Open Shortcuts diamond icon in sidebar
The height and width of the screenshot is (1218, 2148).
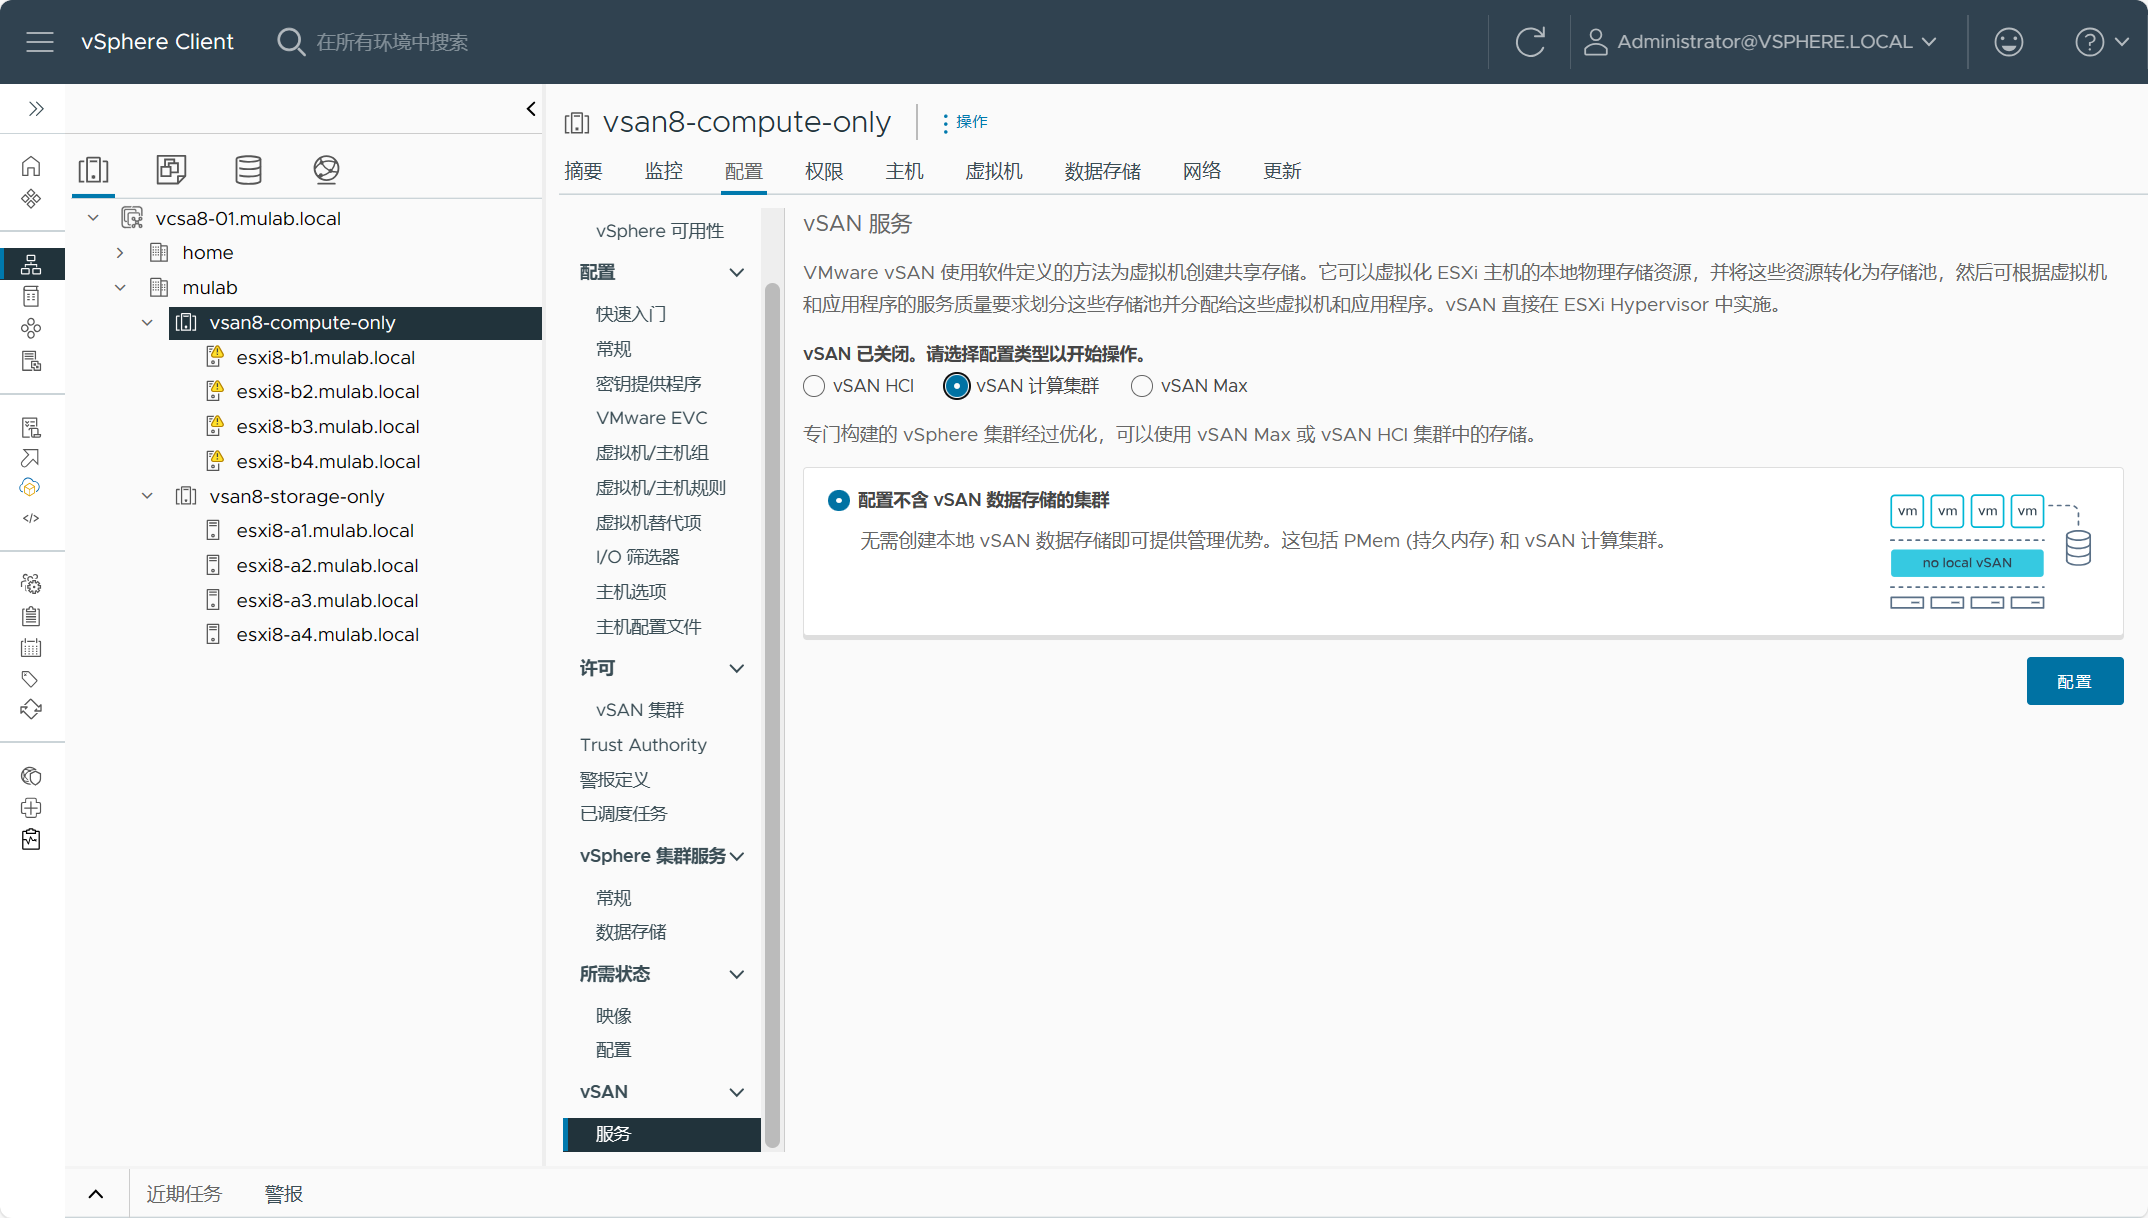click(x=31, y=199)
